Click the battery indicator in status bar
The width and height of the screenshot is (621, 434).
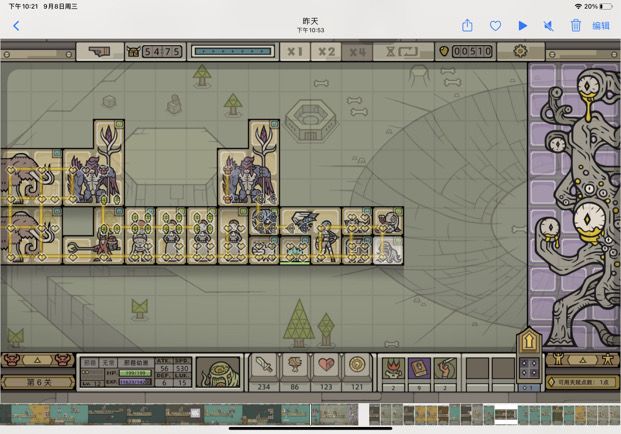point(606,6)
